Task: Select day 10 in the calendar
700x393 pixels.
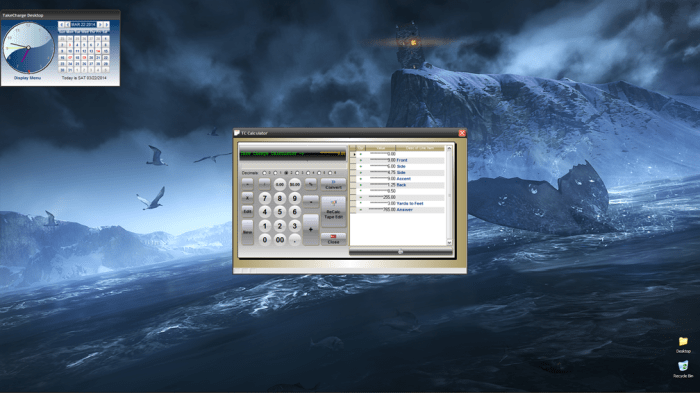Action: [70, 51]
